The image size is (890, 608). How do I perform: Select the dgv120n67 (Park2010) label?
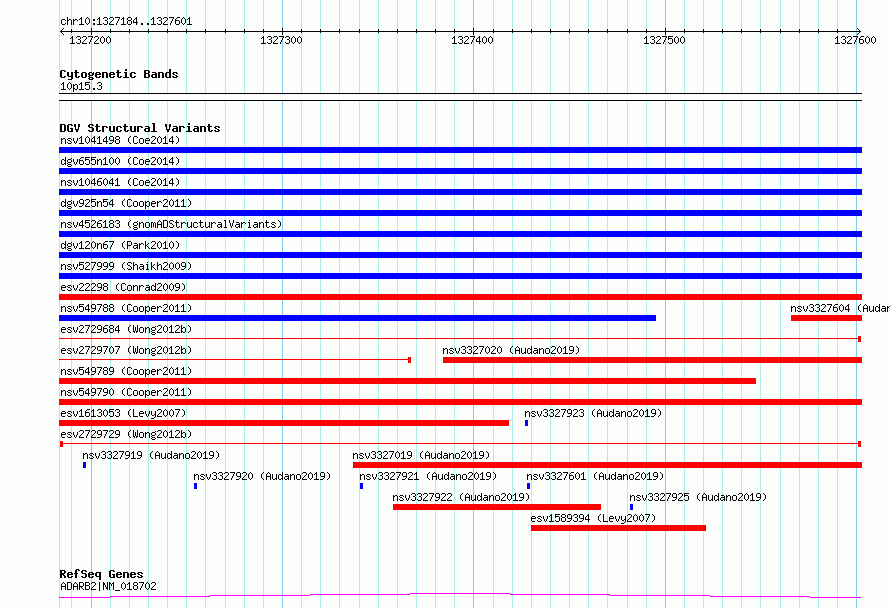click(x=120, y=245)
